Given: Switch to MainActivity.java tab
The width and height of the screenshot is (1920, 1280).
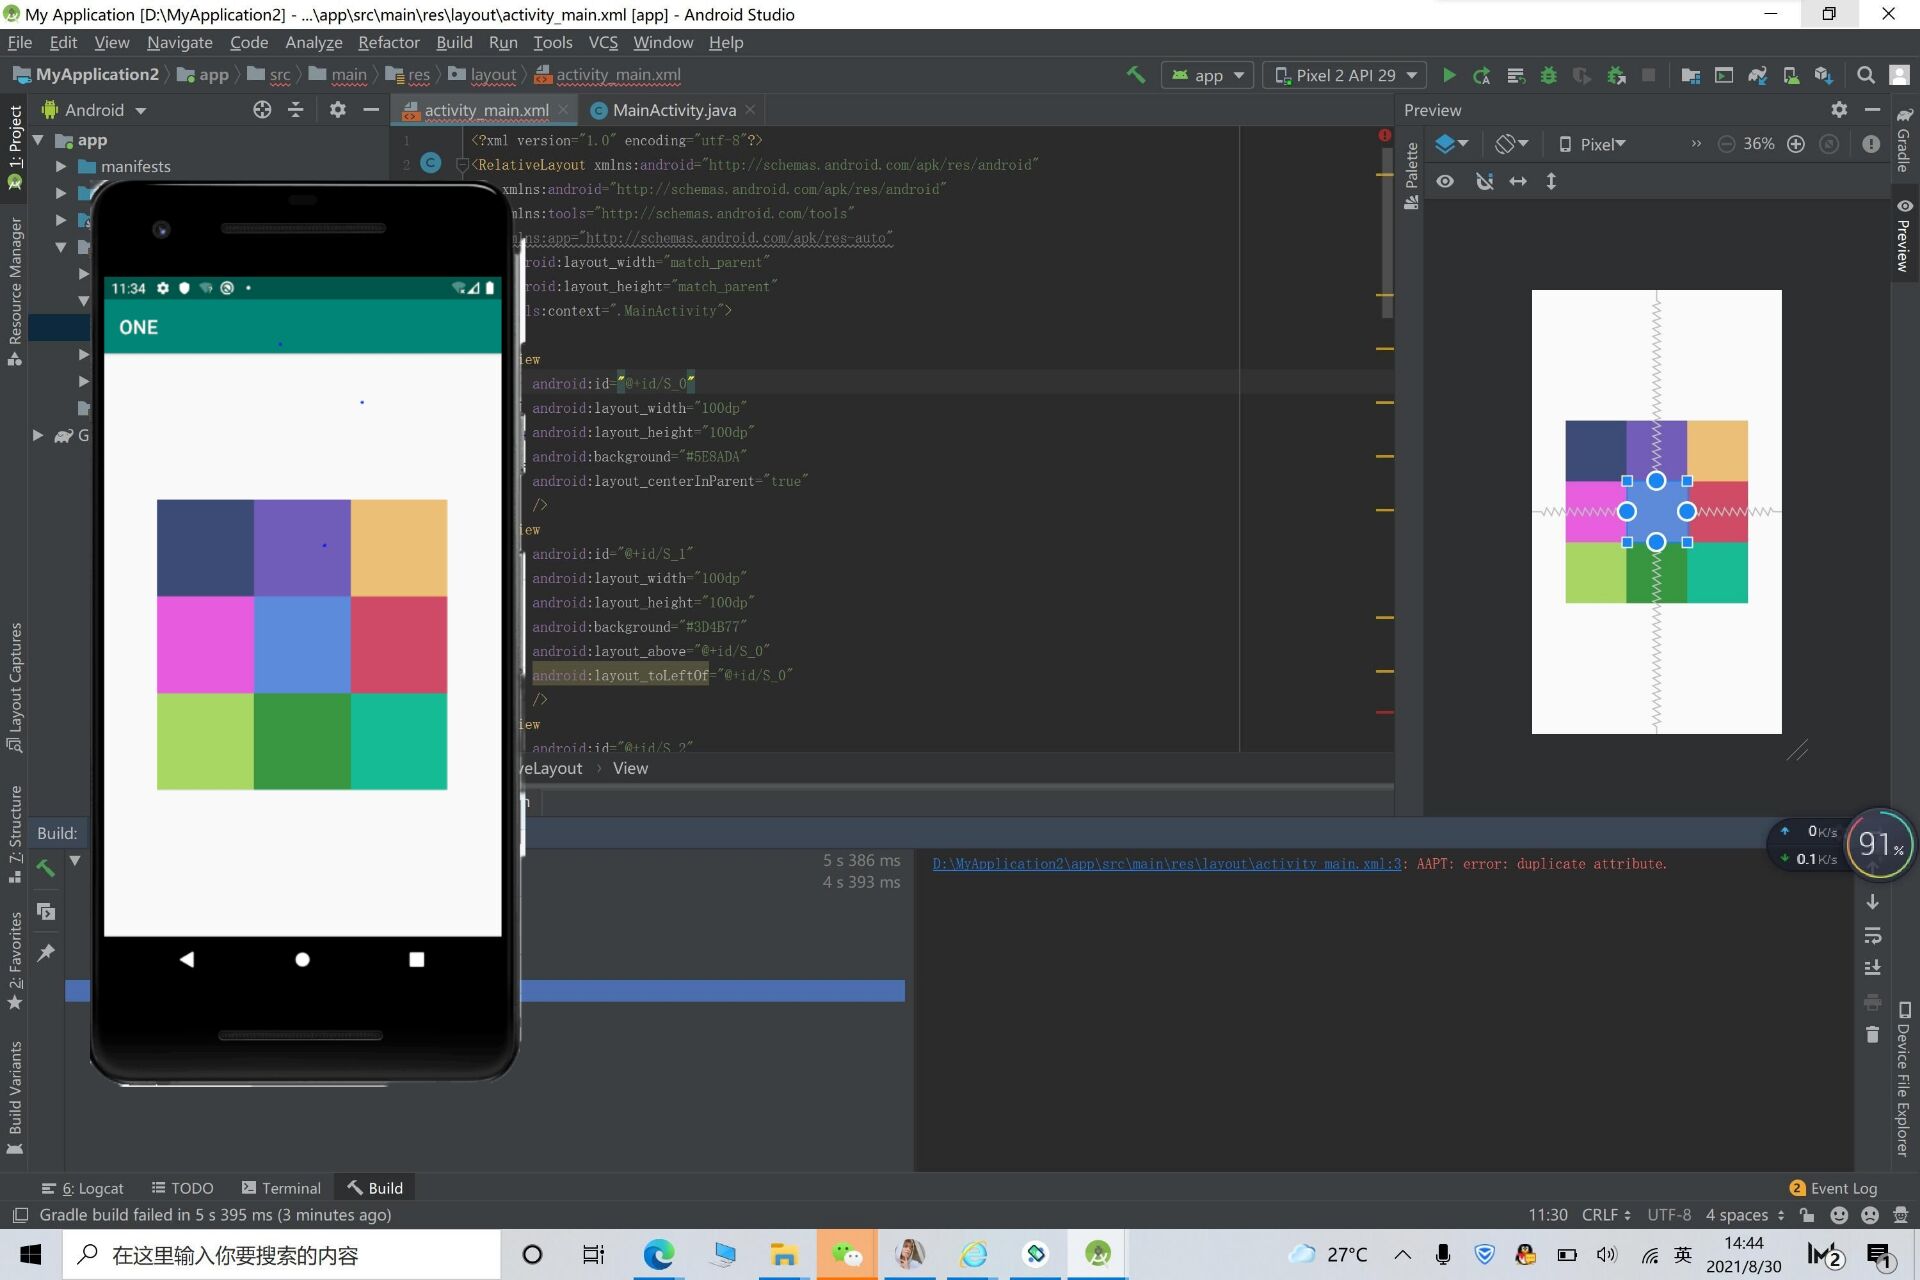Looking at the screenshot, I should tap(673, 110).
